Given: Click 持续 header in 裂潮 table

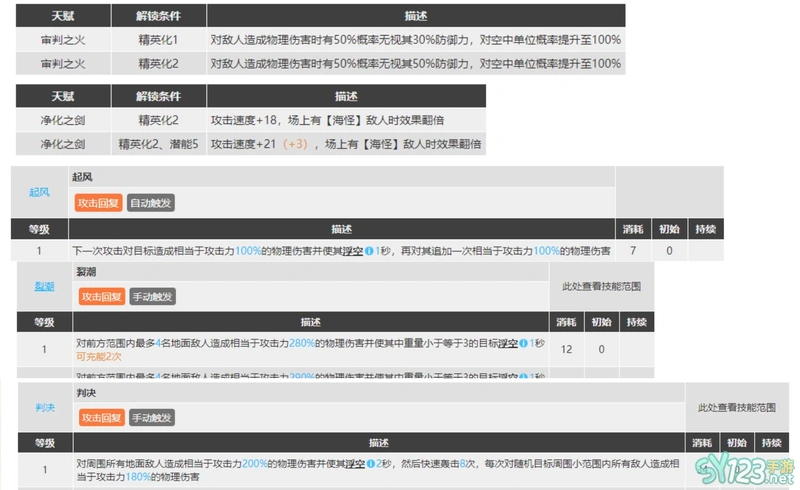Looking at the screenshot, I should tap(636, 322).
